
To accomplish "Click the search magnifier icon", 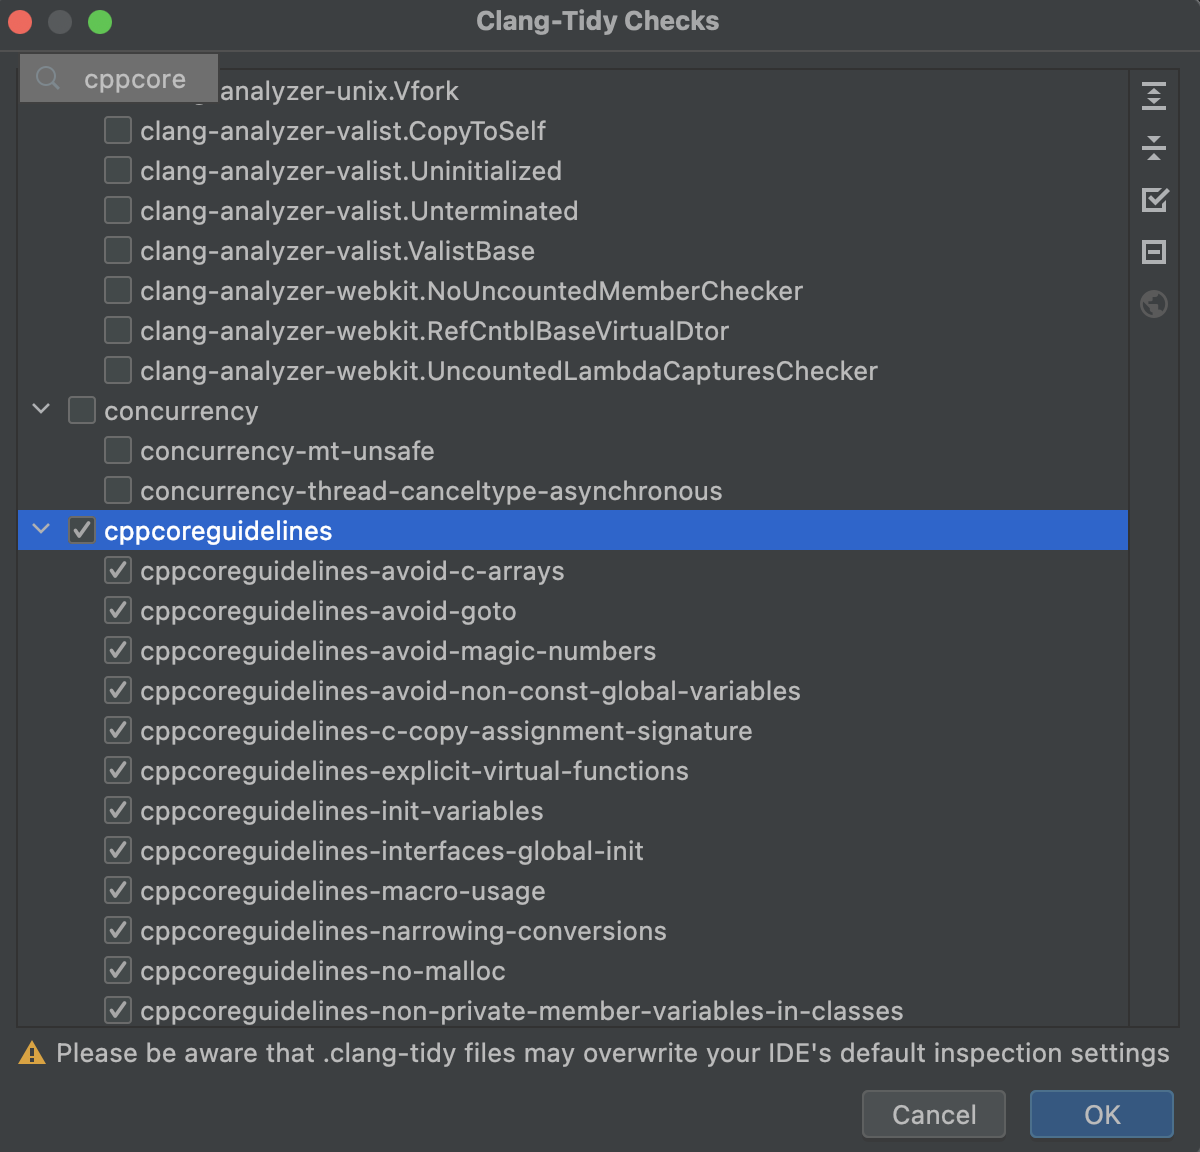I will tap(48, 78).
